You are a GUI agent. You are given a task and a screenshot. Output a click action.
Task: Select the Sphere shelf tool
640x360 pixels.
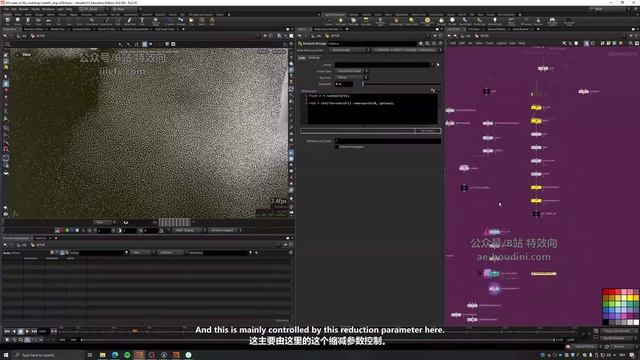(x=18, y=21)
